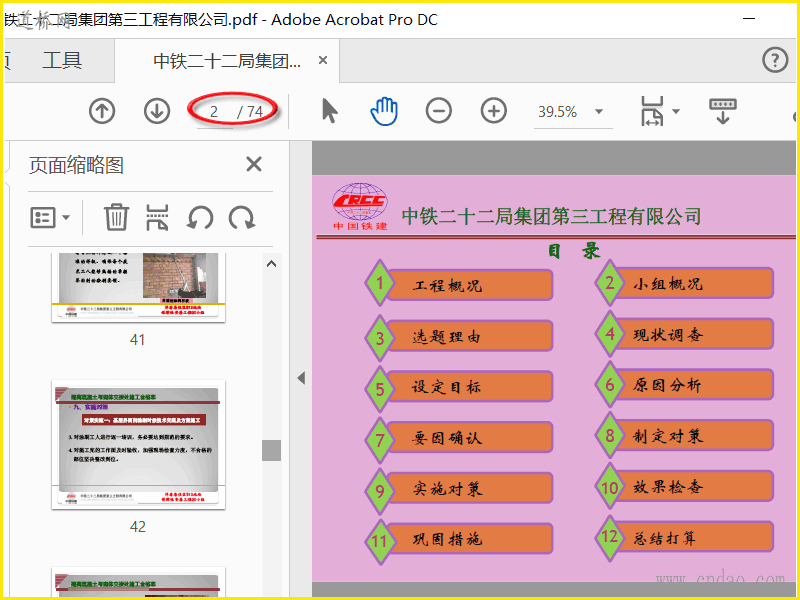Open contents entry 6 原因分析
Screen dimensions: 800x600
(x=684, y=384)
